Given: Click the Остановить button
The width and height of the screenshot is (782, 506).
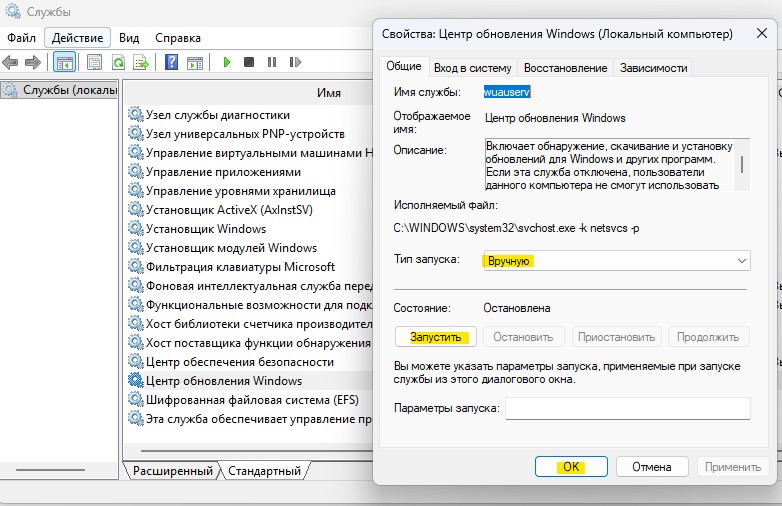Looking at the screenshot, I should (x=523, y=337).
